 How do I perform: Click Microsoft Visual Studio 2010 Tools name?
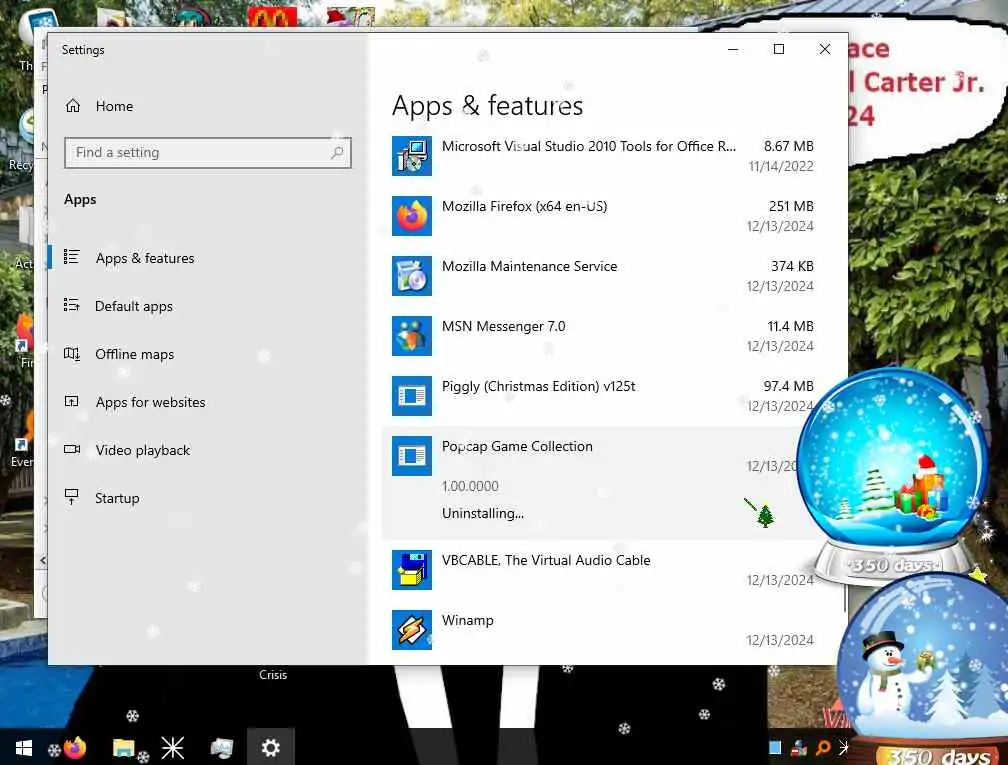click(x=588, y=147)
